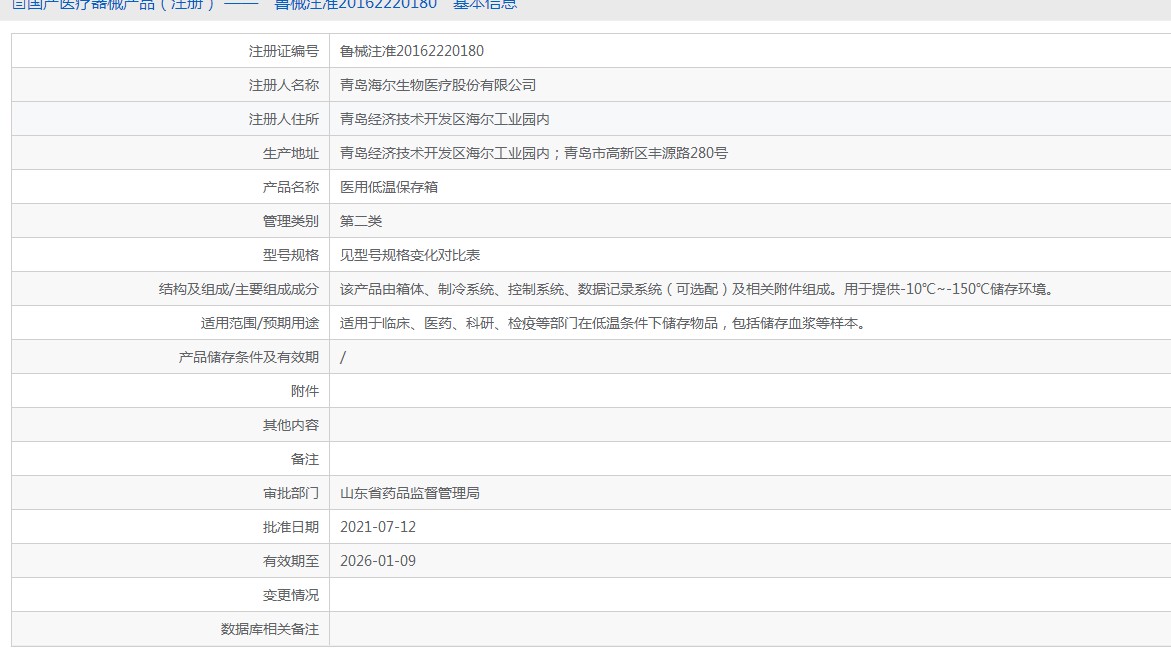
Task: Click the slash value for 产品储存条件及有效期
Action: [x=343, y=357]
